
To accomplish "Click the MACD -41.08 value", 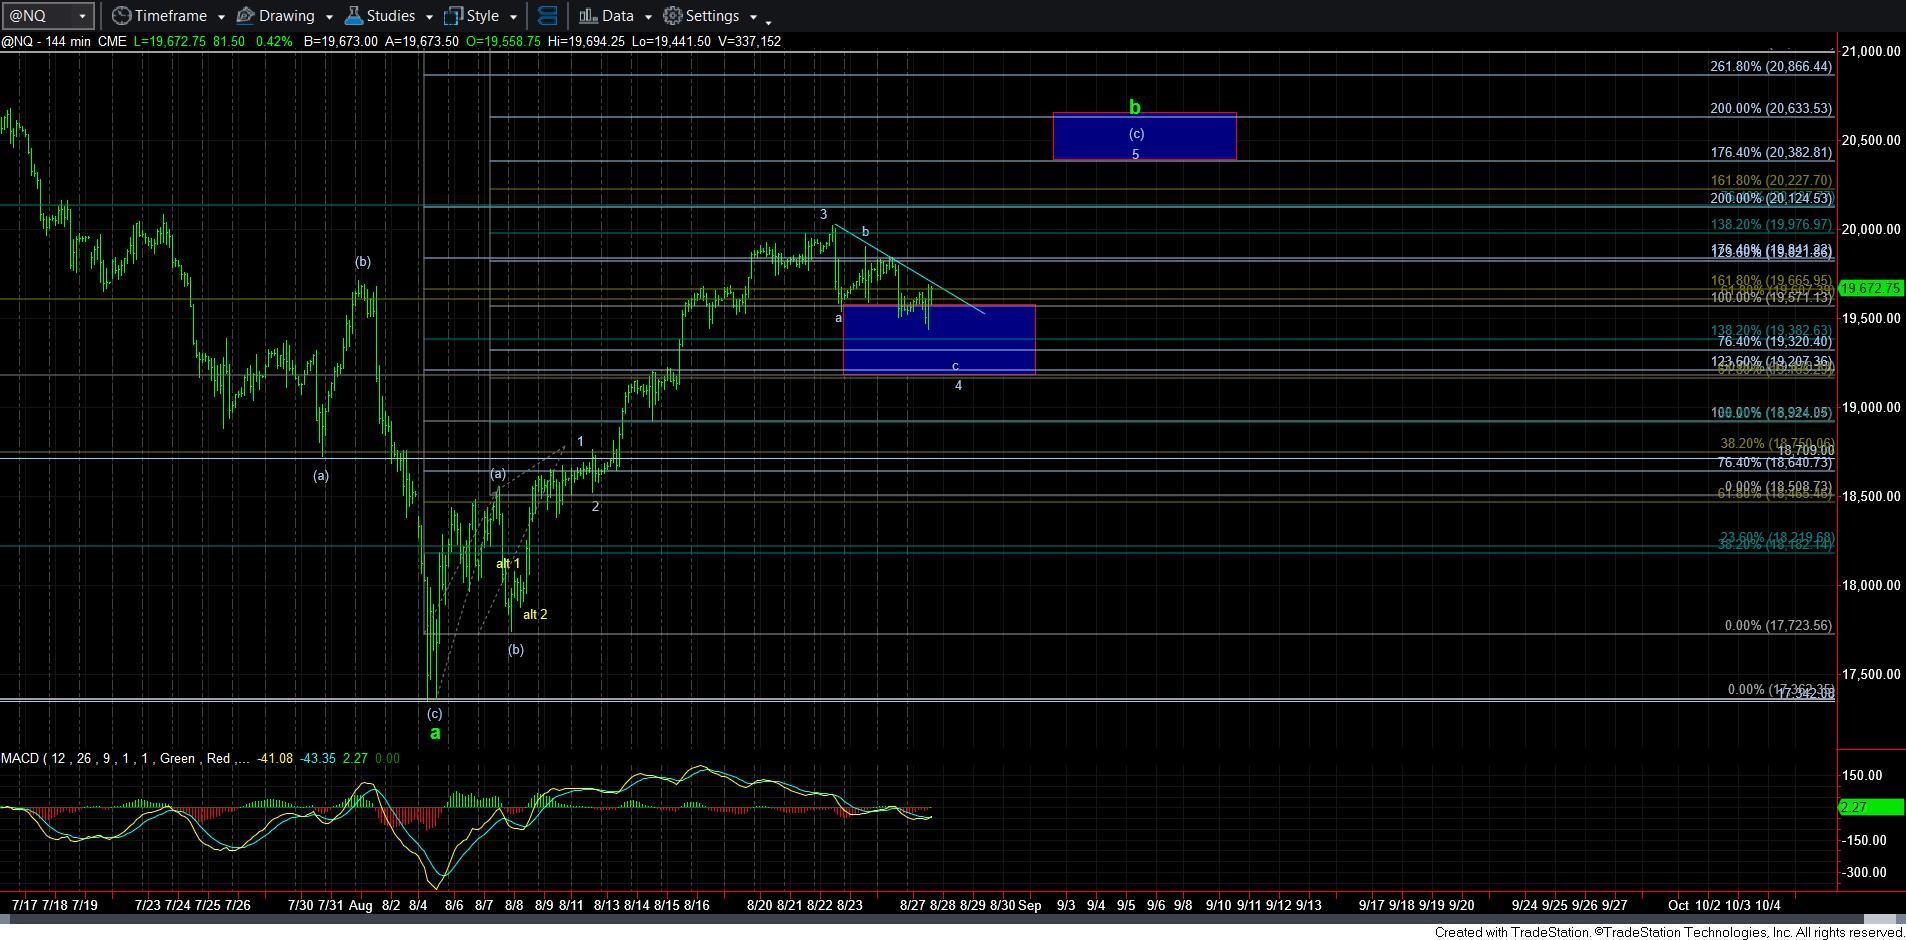I will point(275,759).
